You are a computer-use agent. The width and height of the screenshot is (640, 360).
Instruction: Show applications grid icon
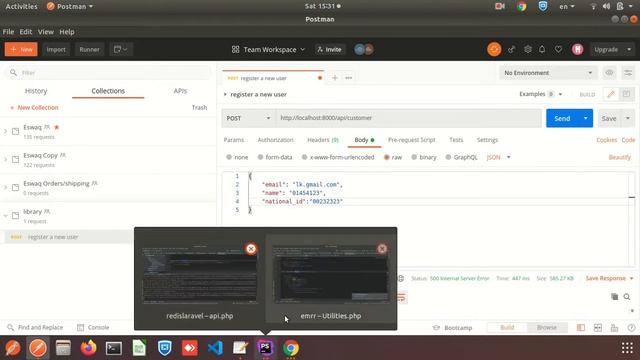[x=627, y=348]
